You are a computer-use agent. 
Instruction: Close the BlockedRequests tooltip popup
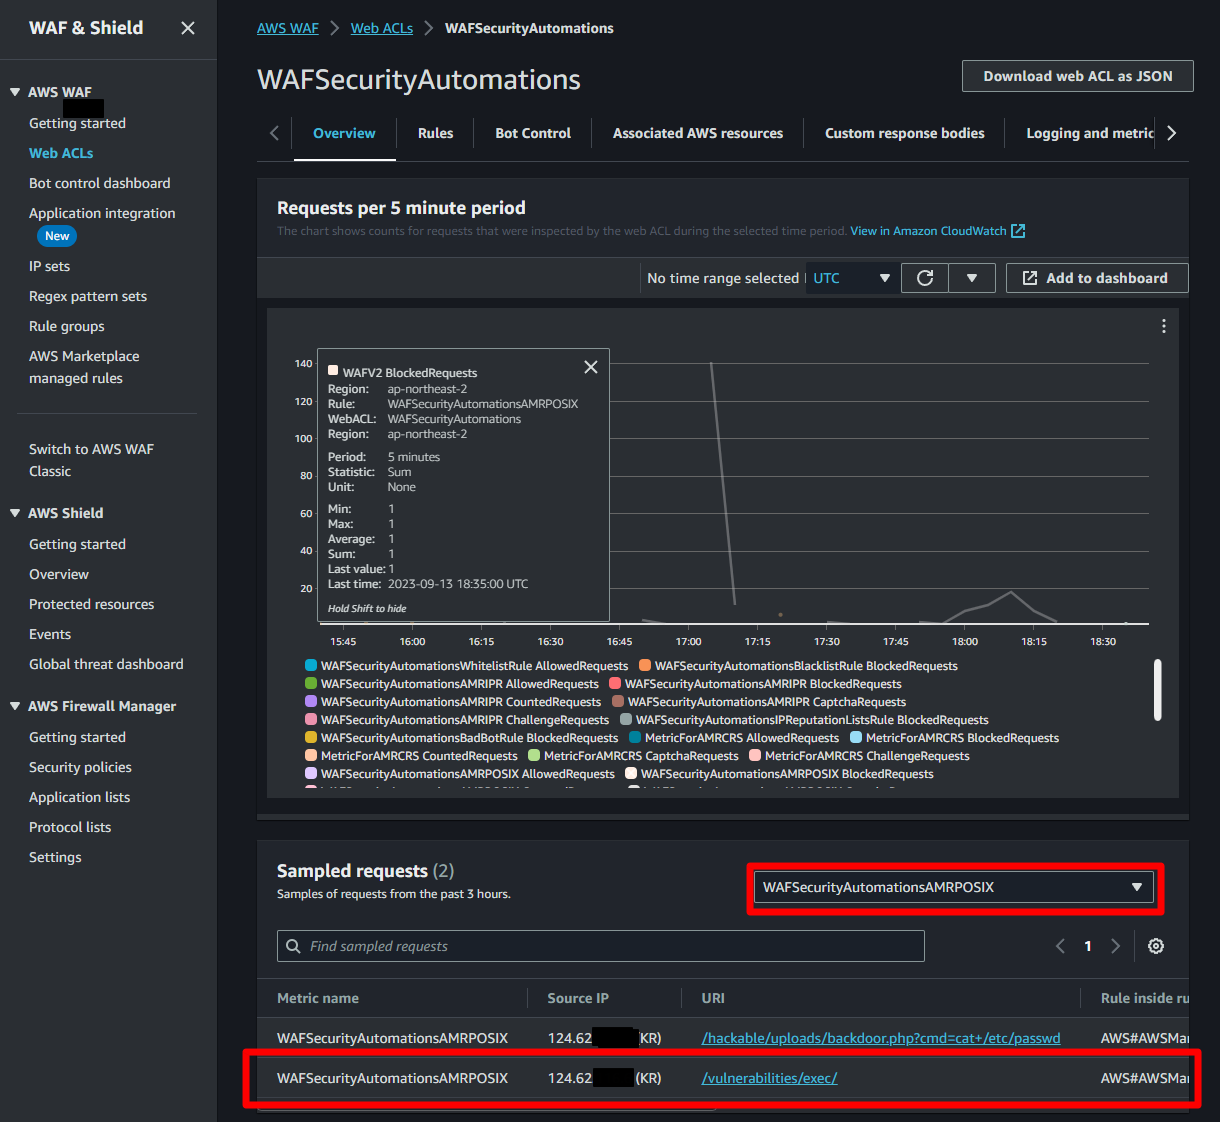(591, 367)
